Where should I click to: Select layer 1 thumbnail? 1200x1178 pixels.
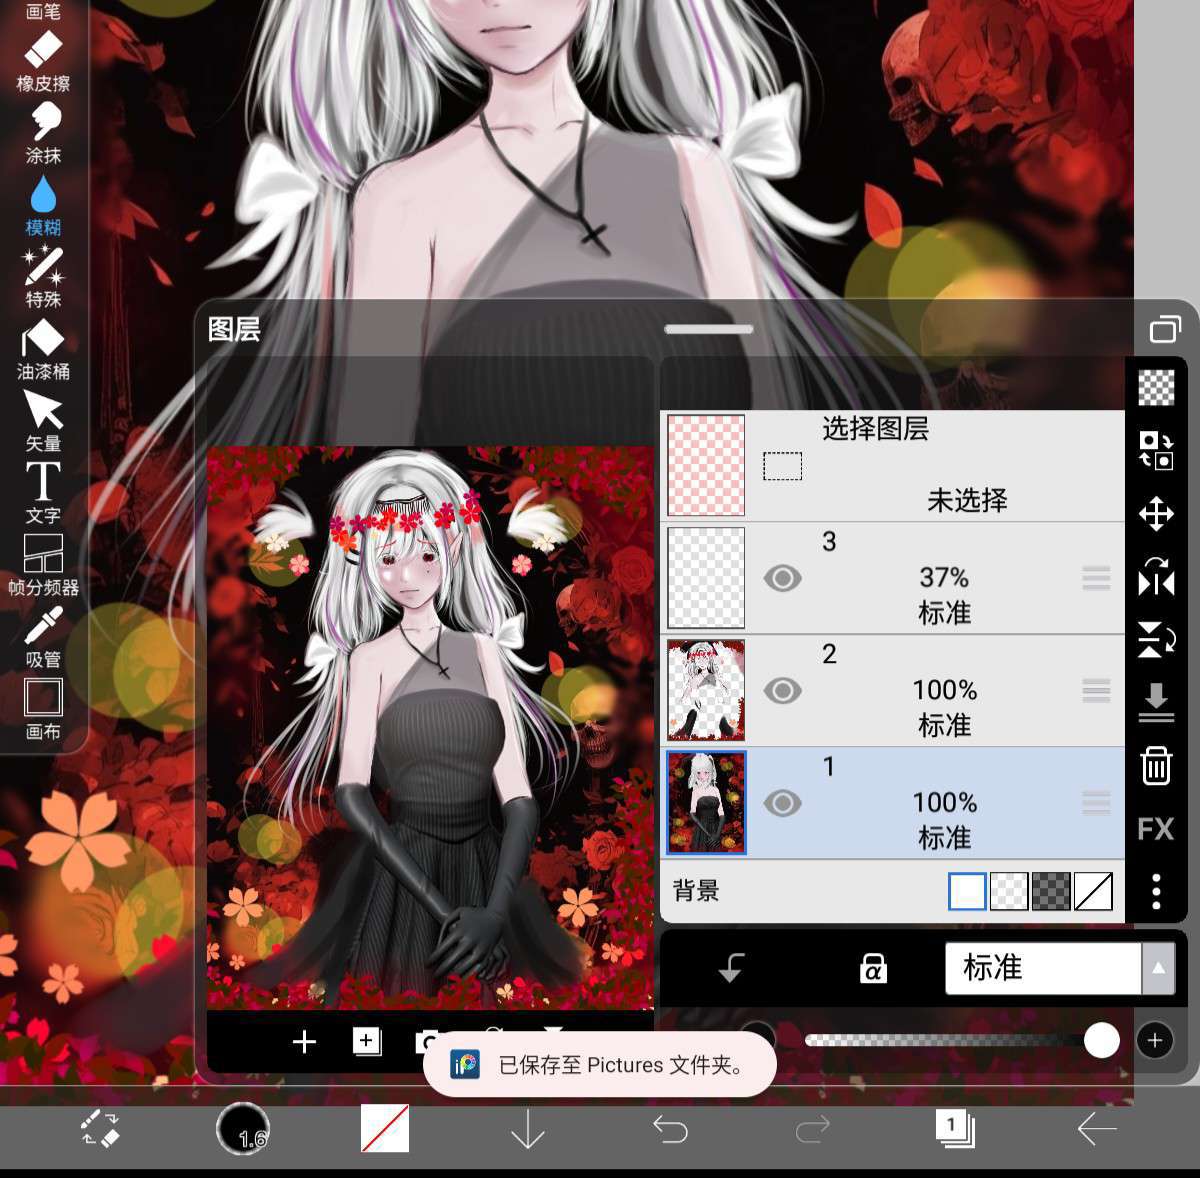pos(706,803)
